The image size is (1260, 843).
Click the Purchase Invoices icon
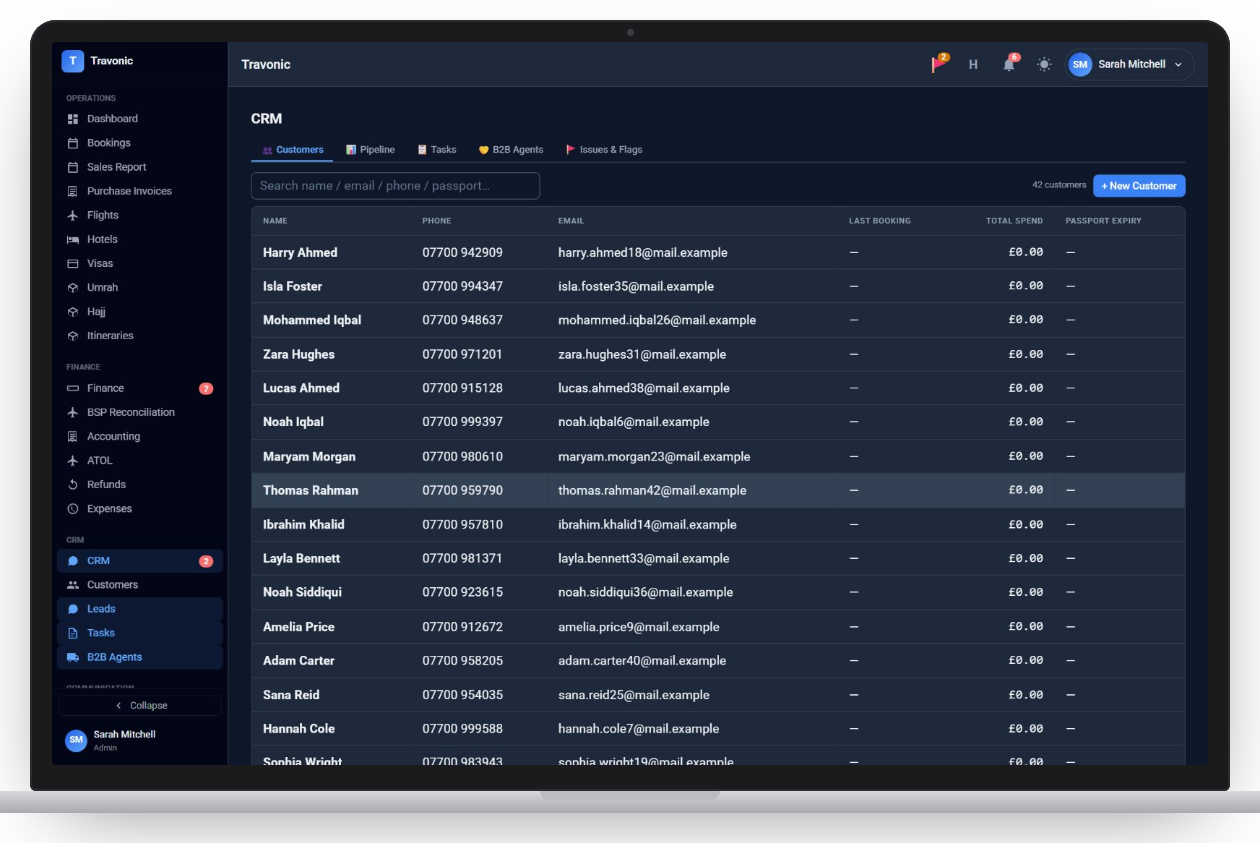pyautogui.click(x=73, y=191)
